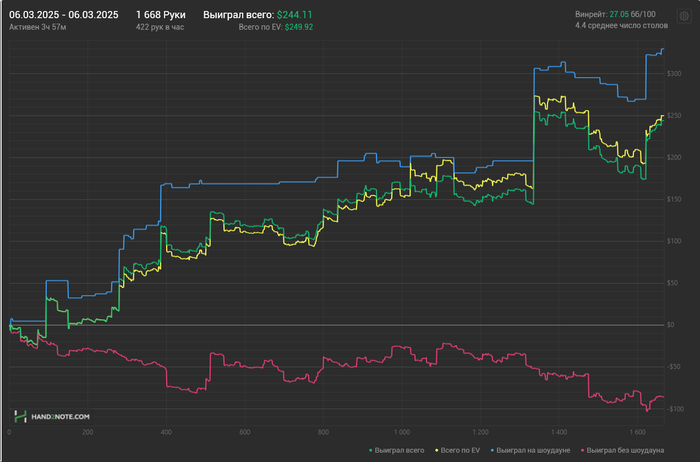Click the 600 x-axis tick label

coord(245,432)
